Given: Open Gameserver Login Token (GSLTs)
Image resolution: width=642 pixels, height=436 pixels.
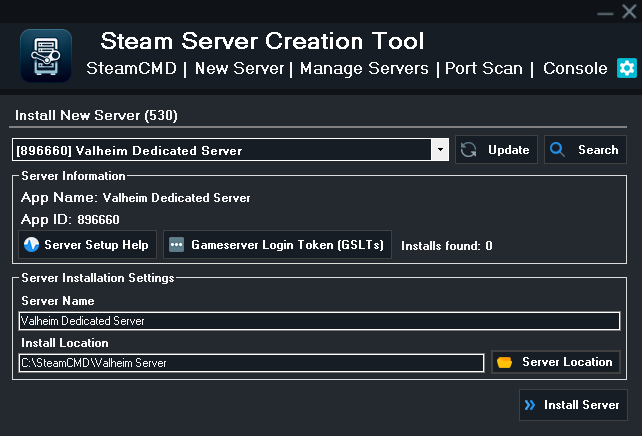Looking at the screenshot, I should [x=277, y=245].
